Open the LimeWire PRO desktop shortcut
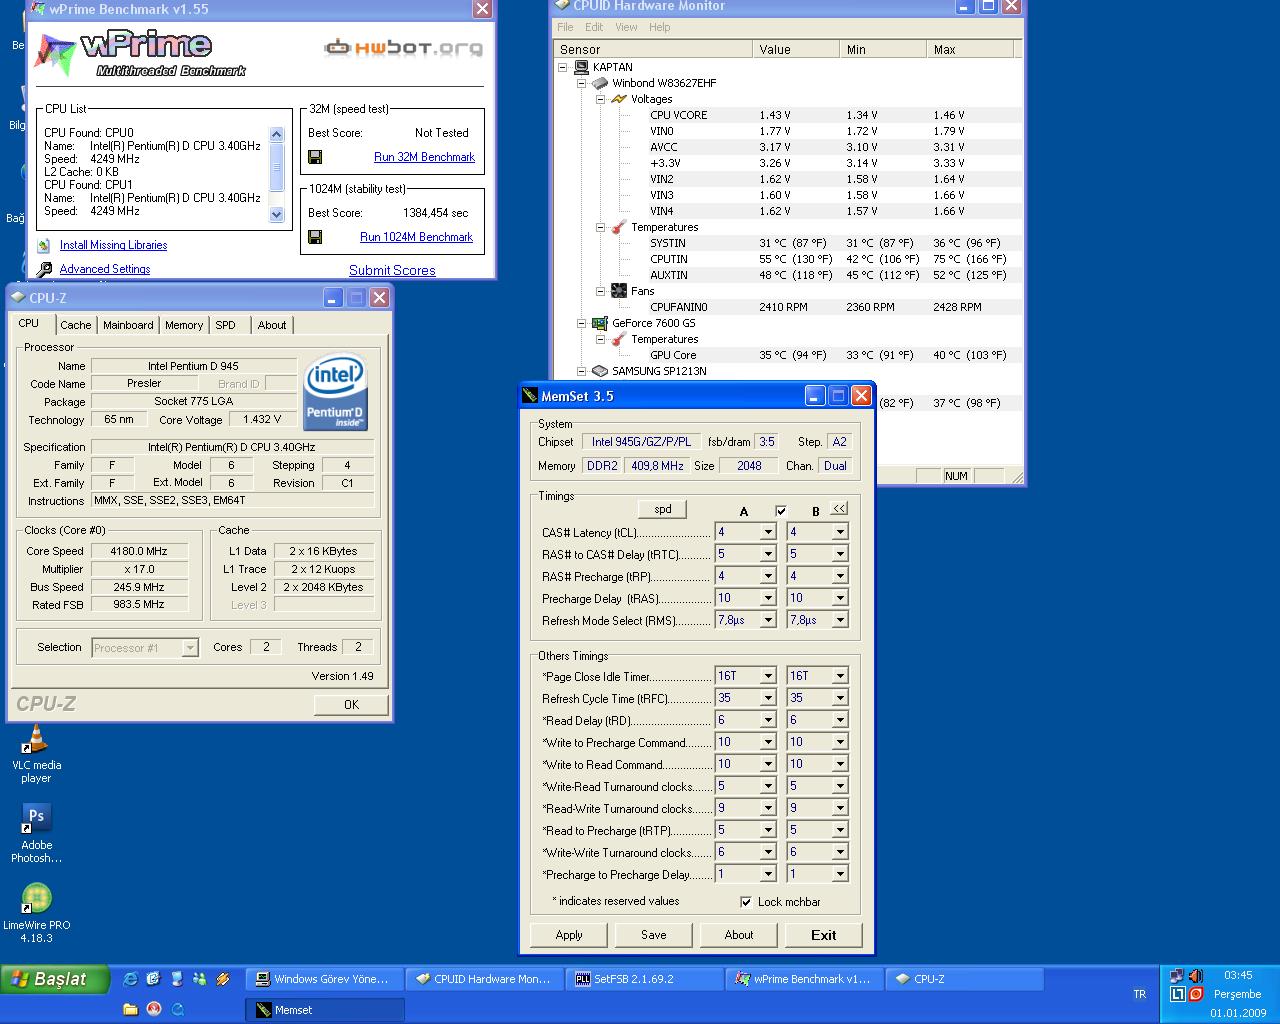This screenshot has height=1024, width=1280. click(x=36, y=913)
